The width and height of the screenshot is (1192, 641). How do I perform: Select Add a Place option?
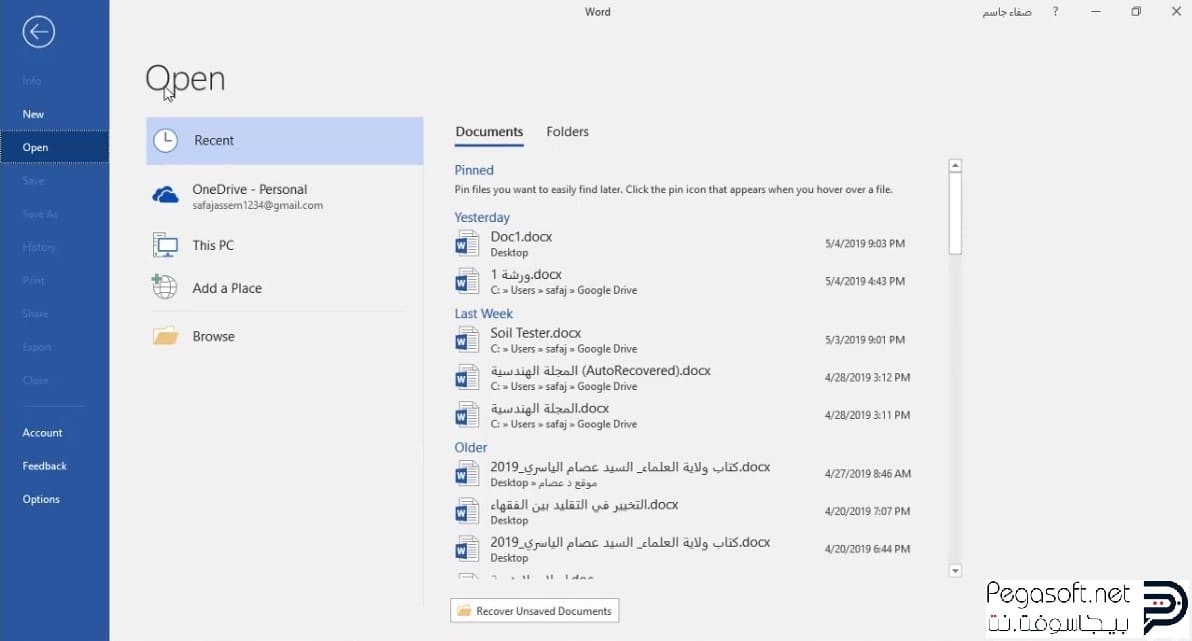click(284, 288)
